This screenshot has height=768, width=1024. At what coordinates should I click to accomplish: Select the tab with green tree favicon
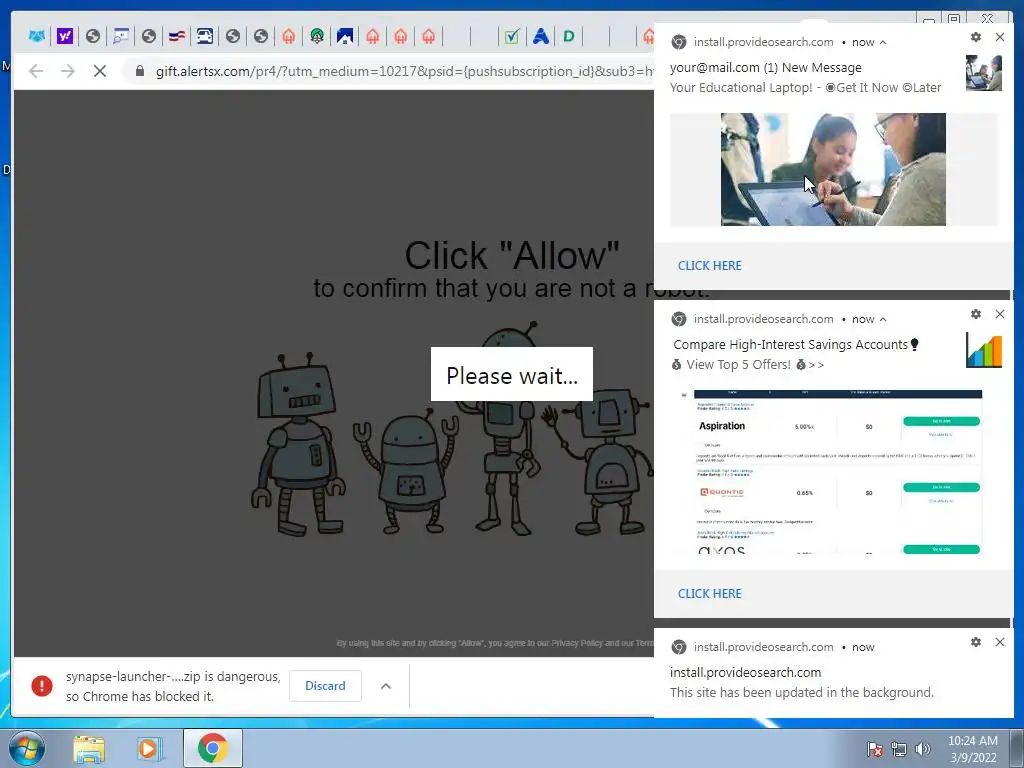tap(317, 36)
